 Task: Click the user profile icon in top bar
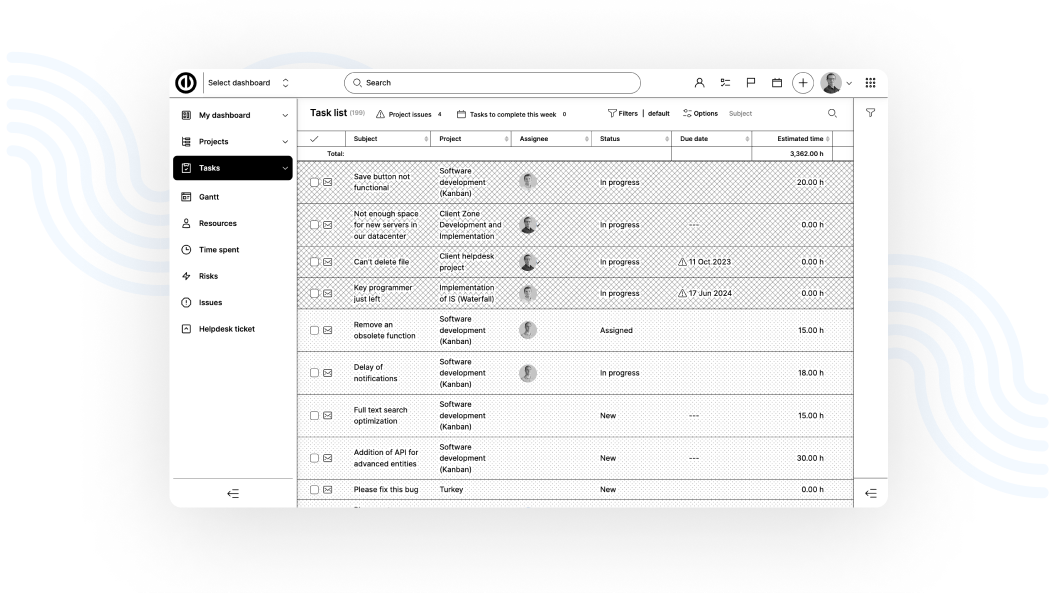tap(700, 83)
